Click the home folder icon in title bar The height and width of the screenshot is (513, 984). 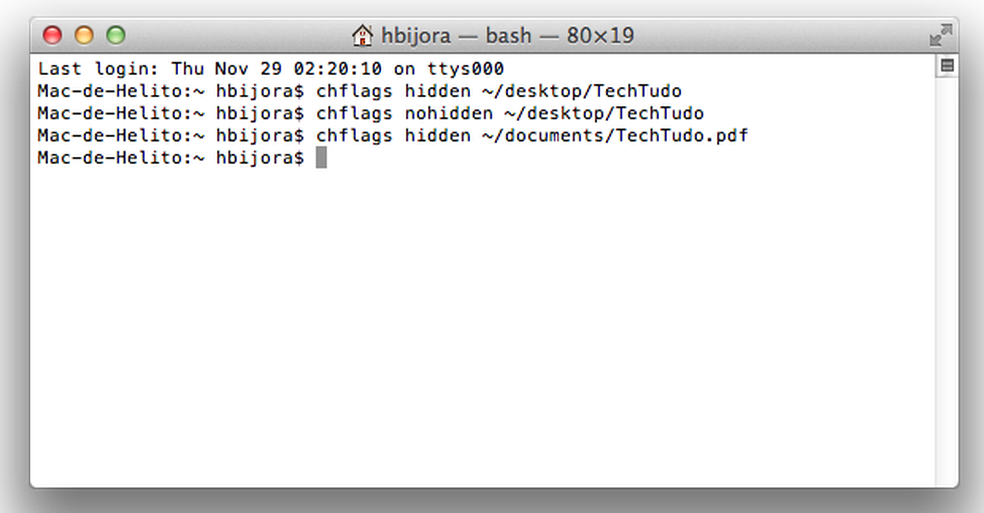362,36
